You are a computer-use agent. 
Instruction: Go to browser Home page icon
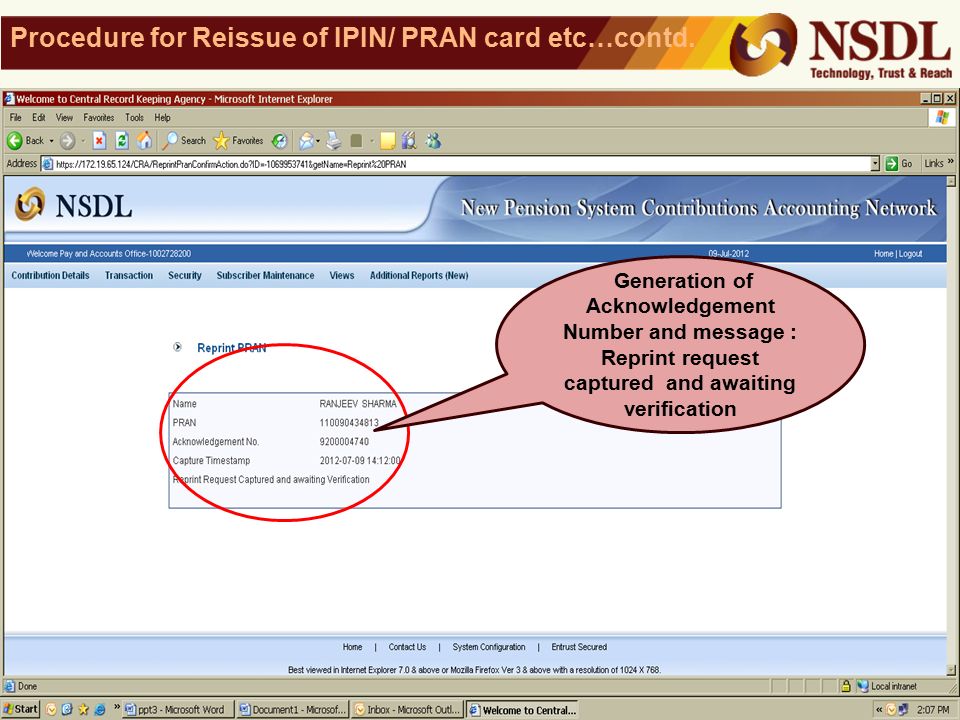144,141
